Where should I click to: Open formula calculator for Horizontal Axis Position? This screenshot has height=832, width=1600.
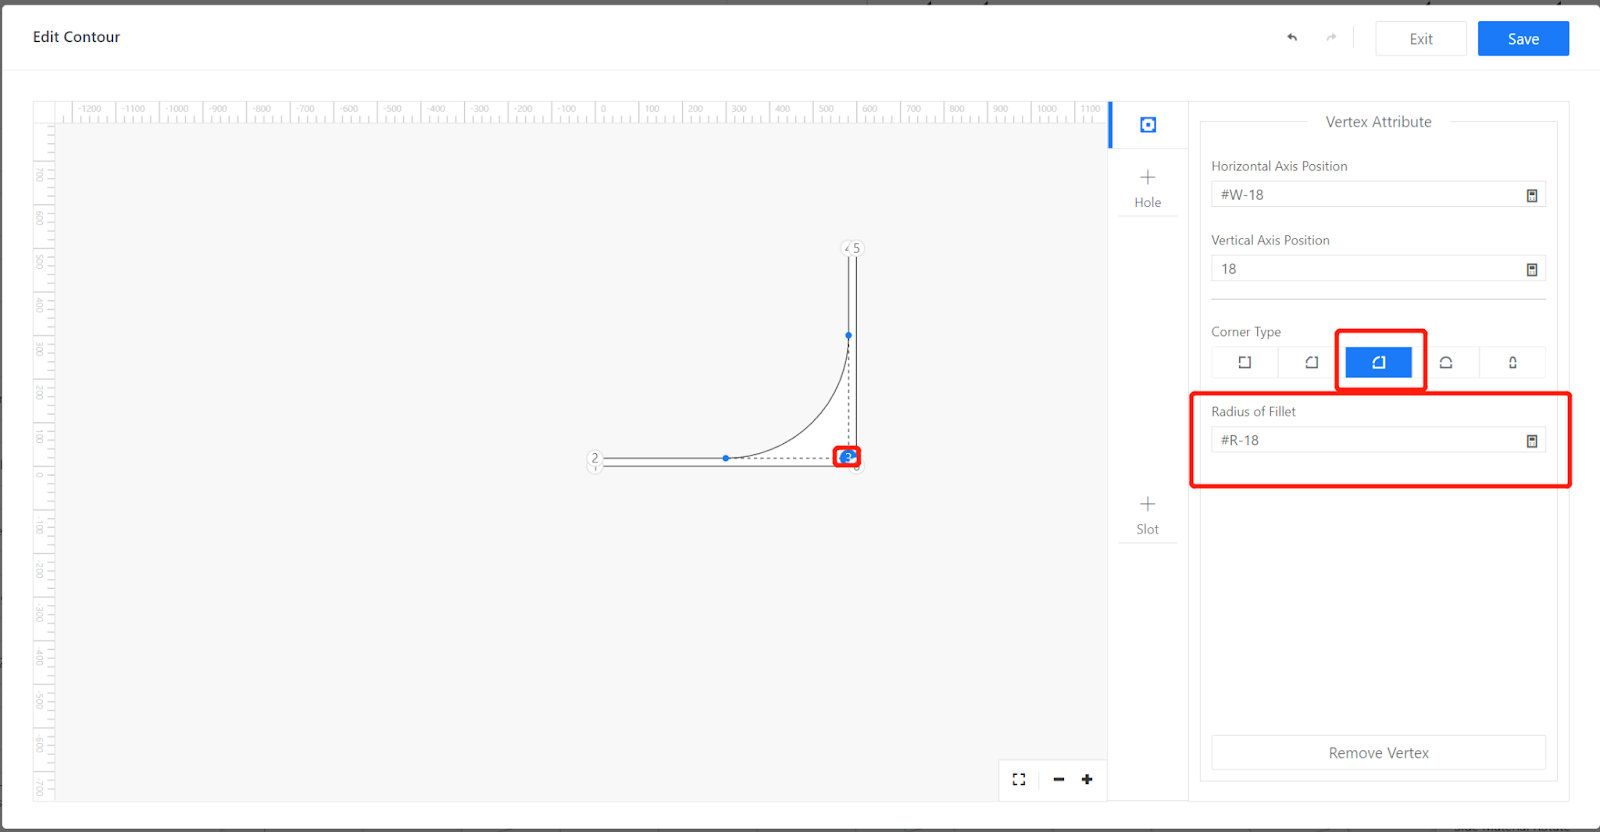pos(1531,195)
